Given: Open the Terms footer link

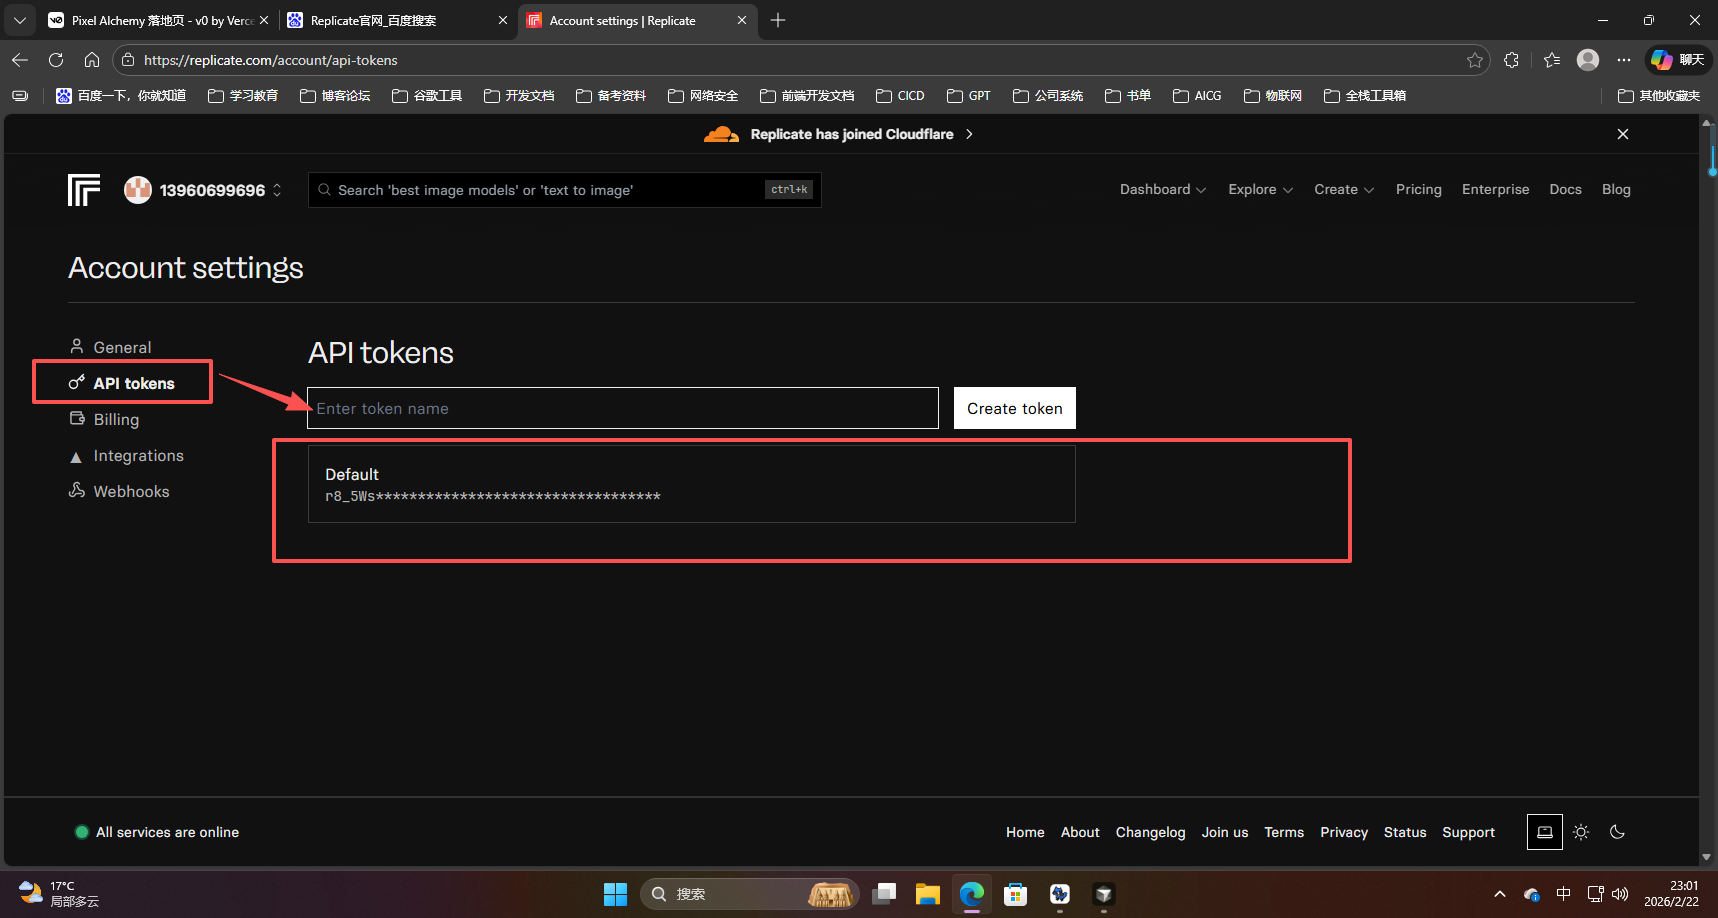Looking at the screenshot, I should [1284, 832].
